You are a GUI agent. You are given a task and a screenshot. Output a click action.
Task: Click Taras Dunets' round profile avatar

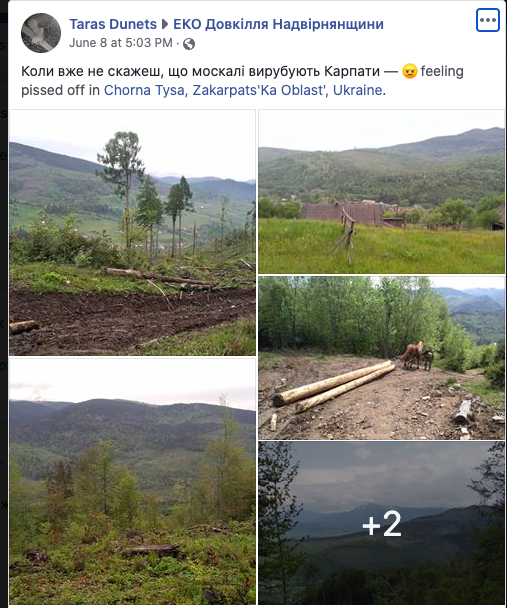[x=41, y=33]
